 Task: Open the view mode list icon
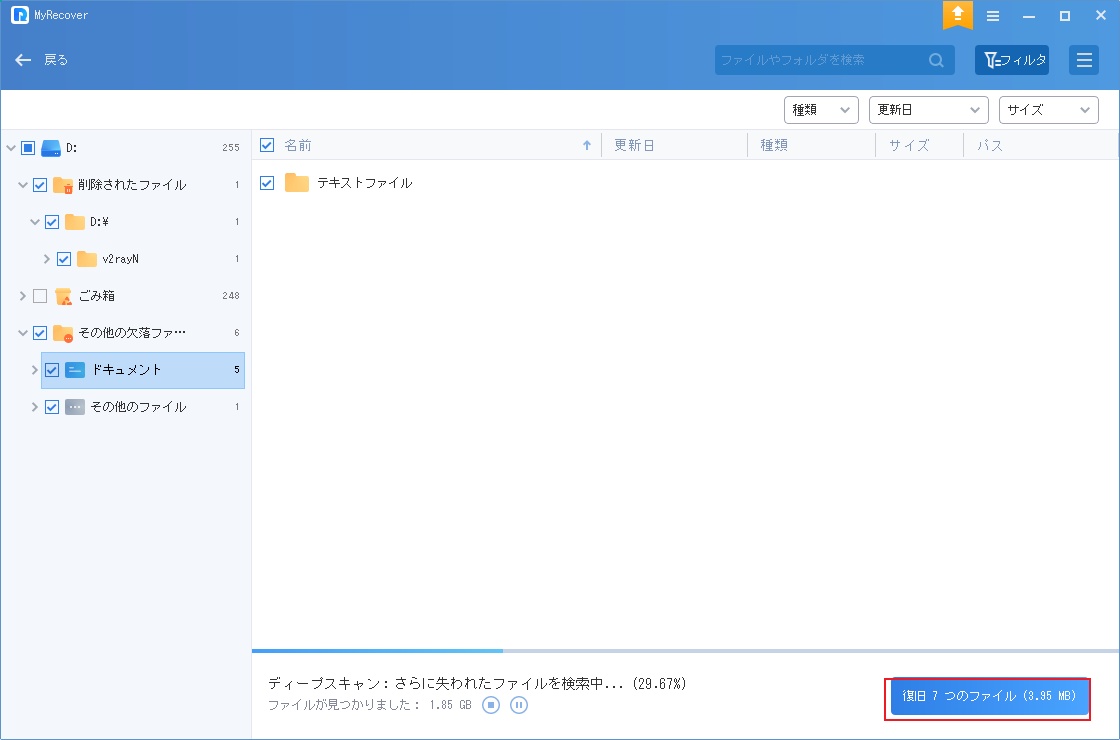1083,60
